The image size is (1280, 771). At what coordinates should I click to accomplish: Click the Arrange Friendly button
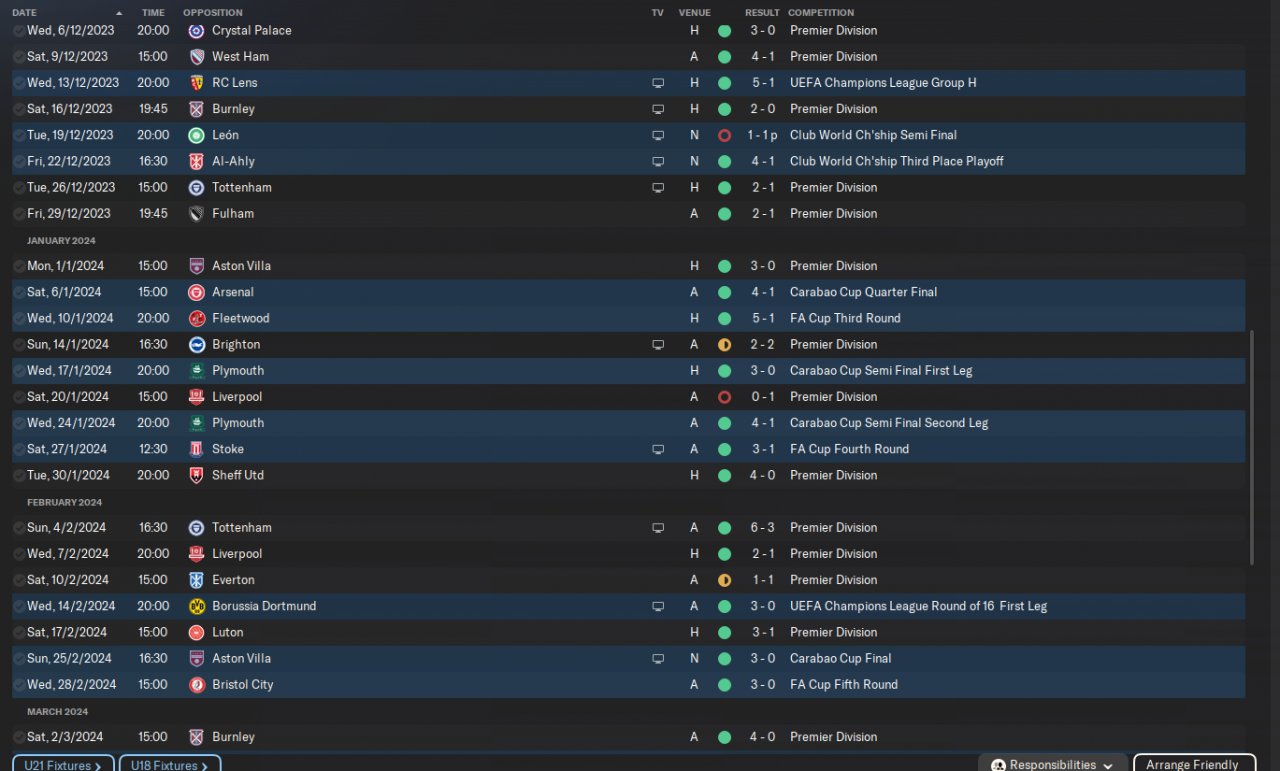coord(1193,764)
